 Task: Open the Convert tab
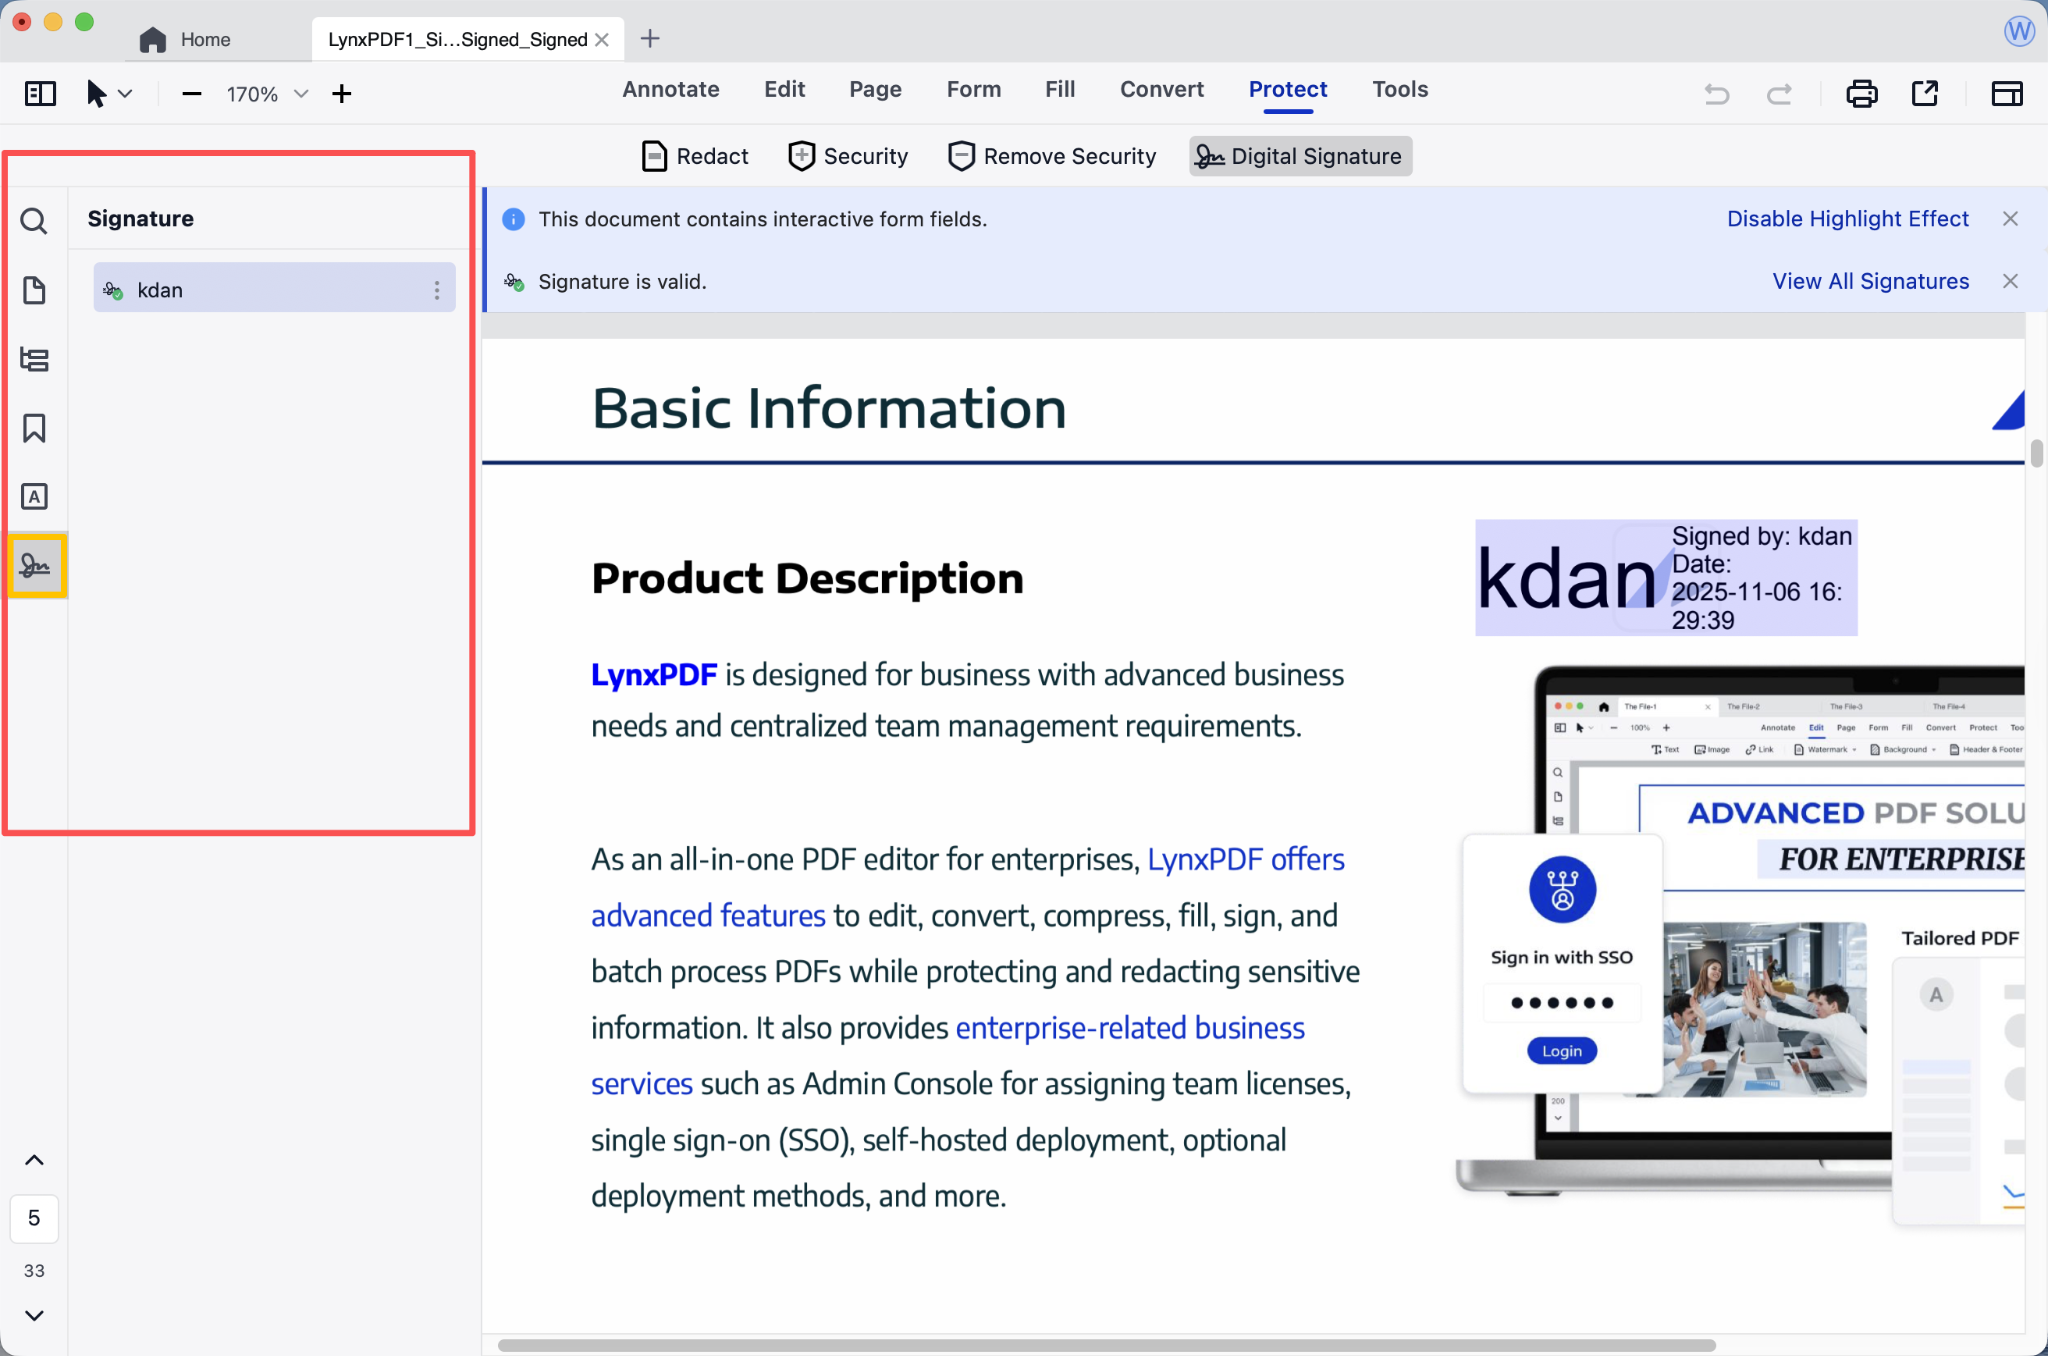[x=1161, y=89]
